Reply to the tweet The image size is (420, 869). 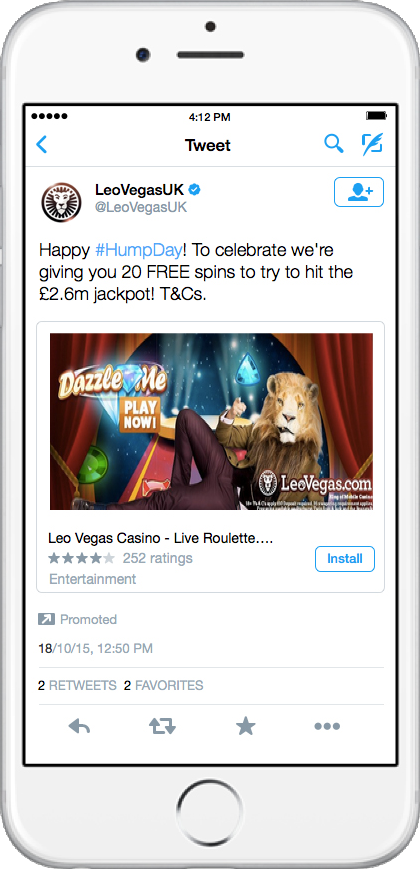79,725
